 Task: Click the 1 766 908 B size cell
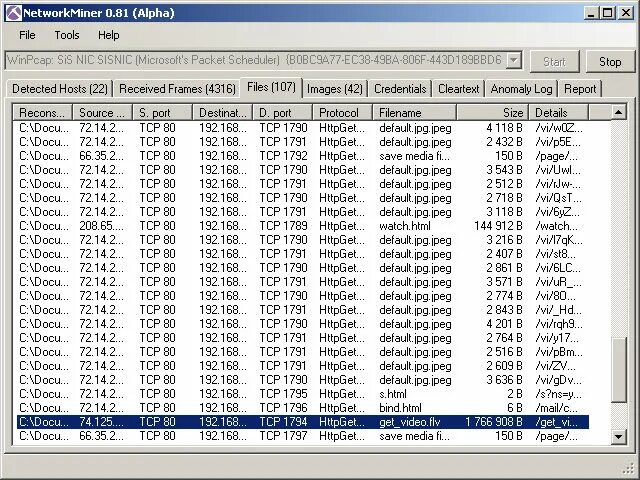[494, 422]
